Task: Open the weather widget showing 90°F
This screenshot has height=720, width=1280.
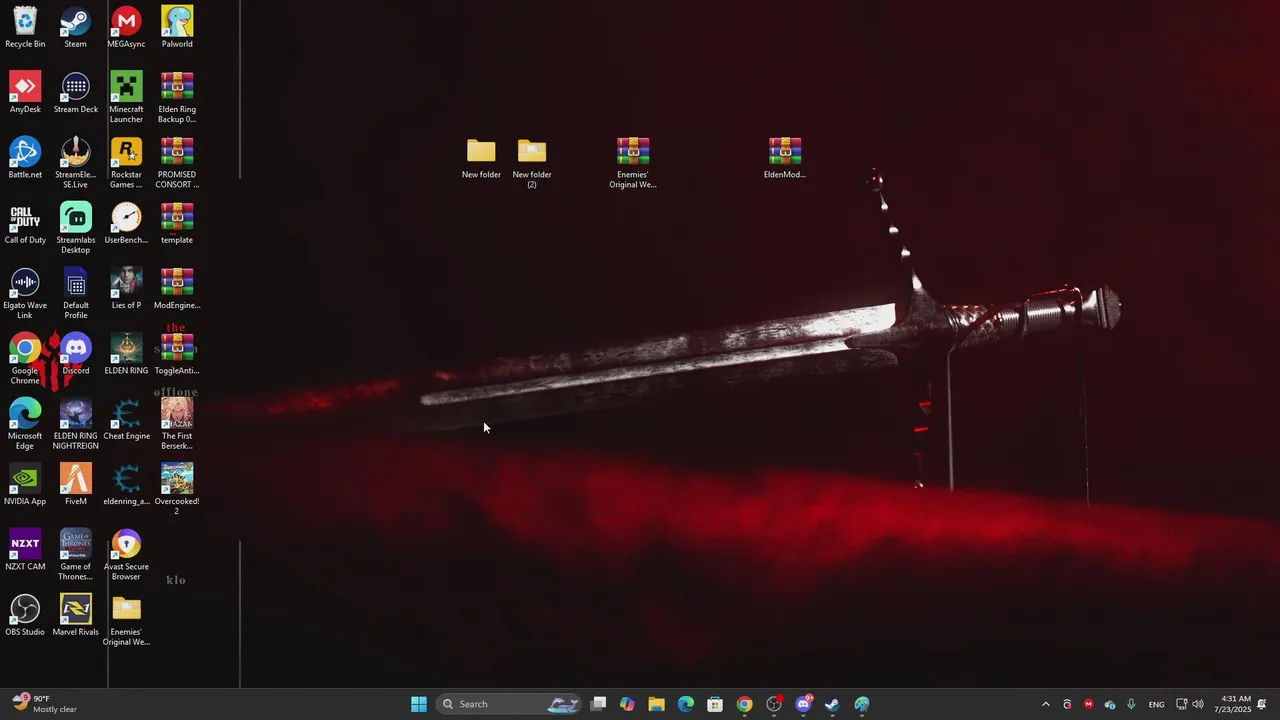Action: point(45,704)
